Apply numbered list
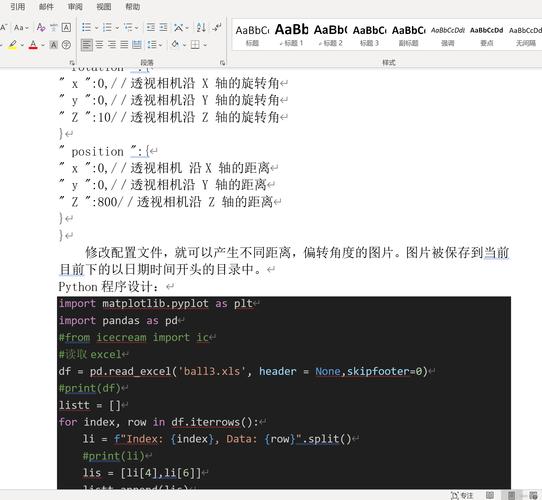The image size is (542, 500). (x=107, y=27)
